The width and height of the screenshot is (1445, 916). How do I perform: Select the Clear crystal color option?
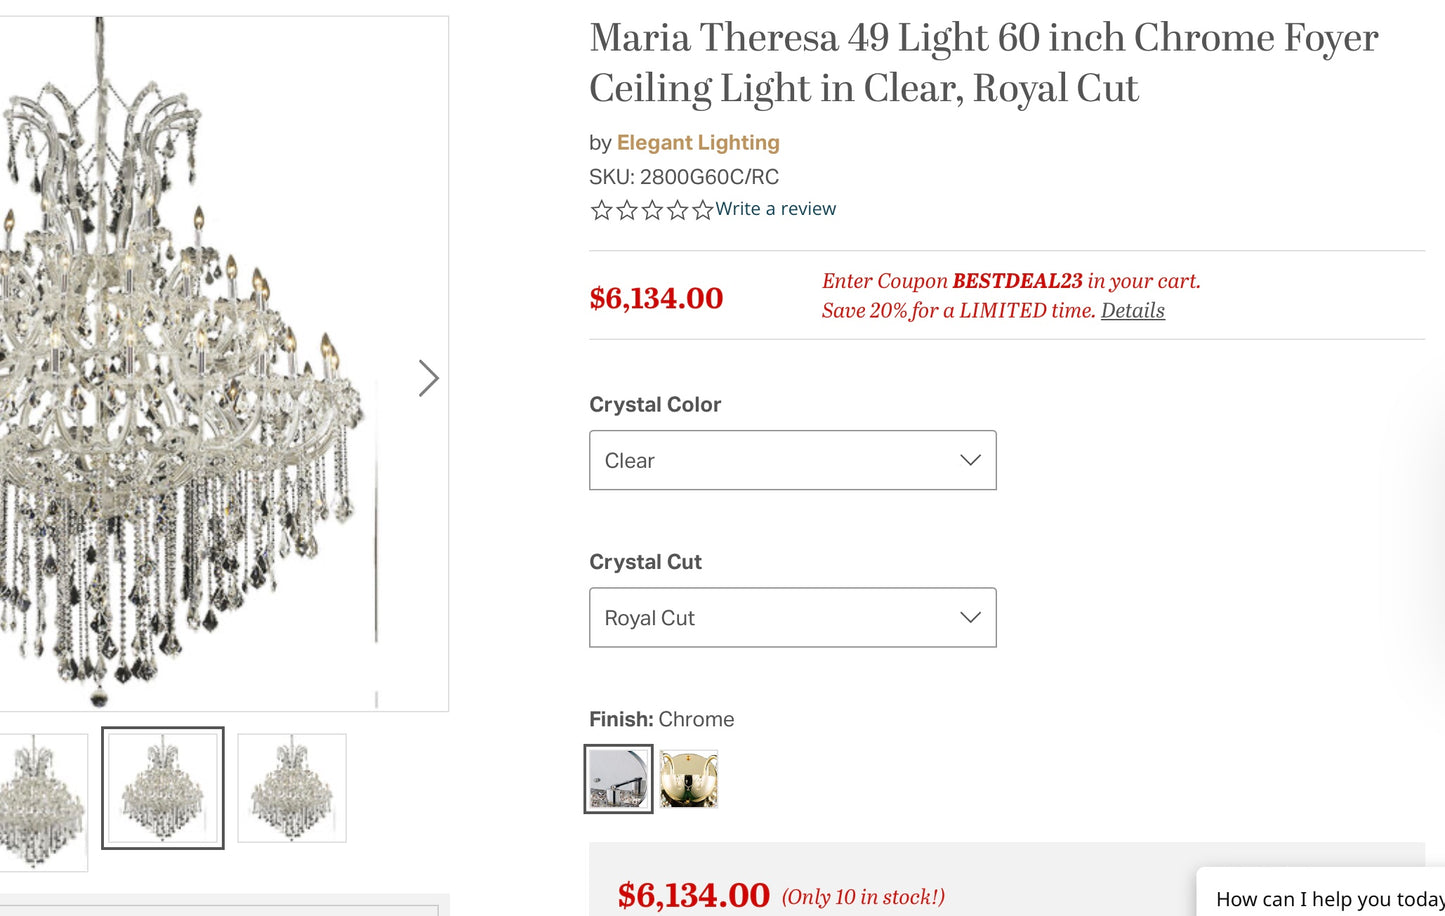click(x=792, y=460)
